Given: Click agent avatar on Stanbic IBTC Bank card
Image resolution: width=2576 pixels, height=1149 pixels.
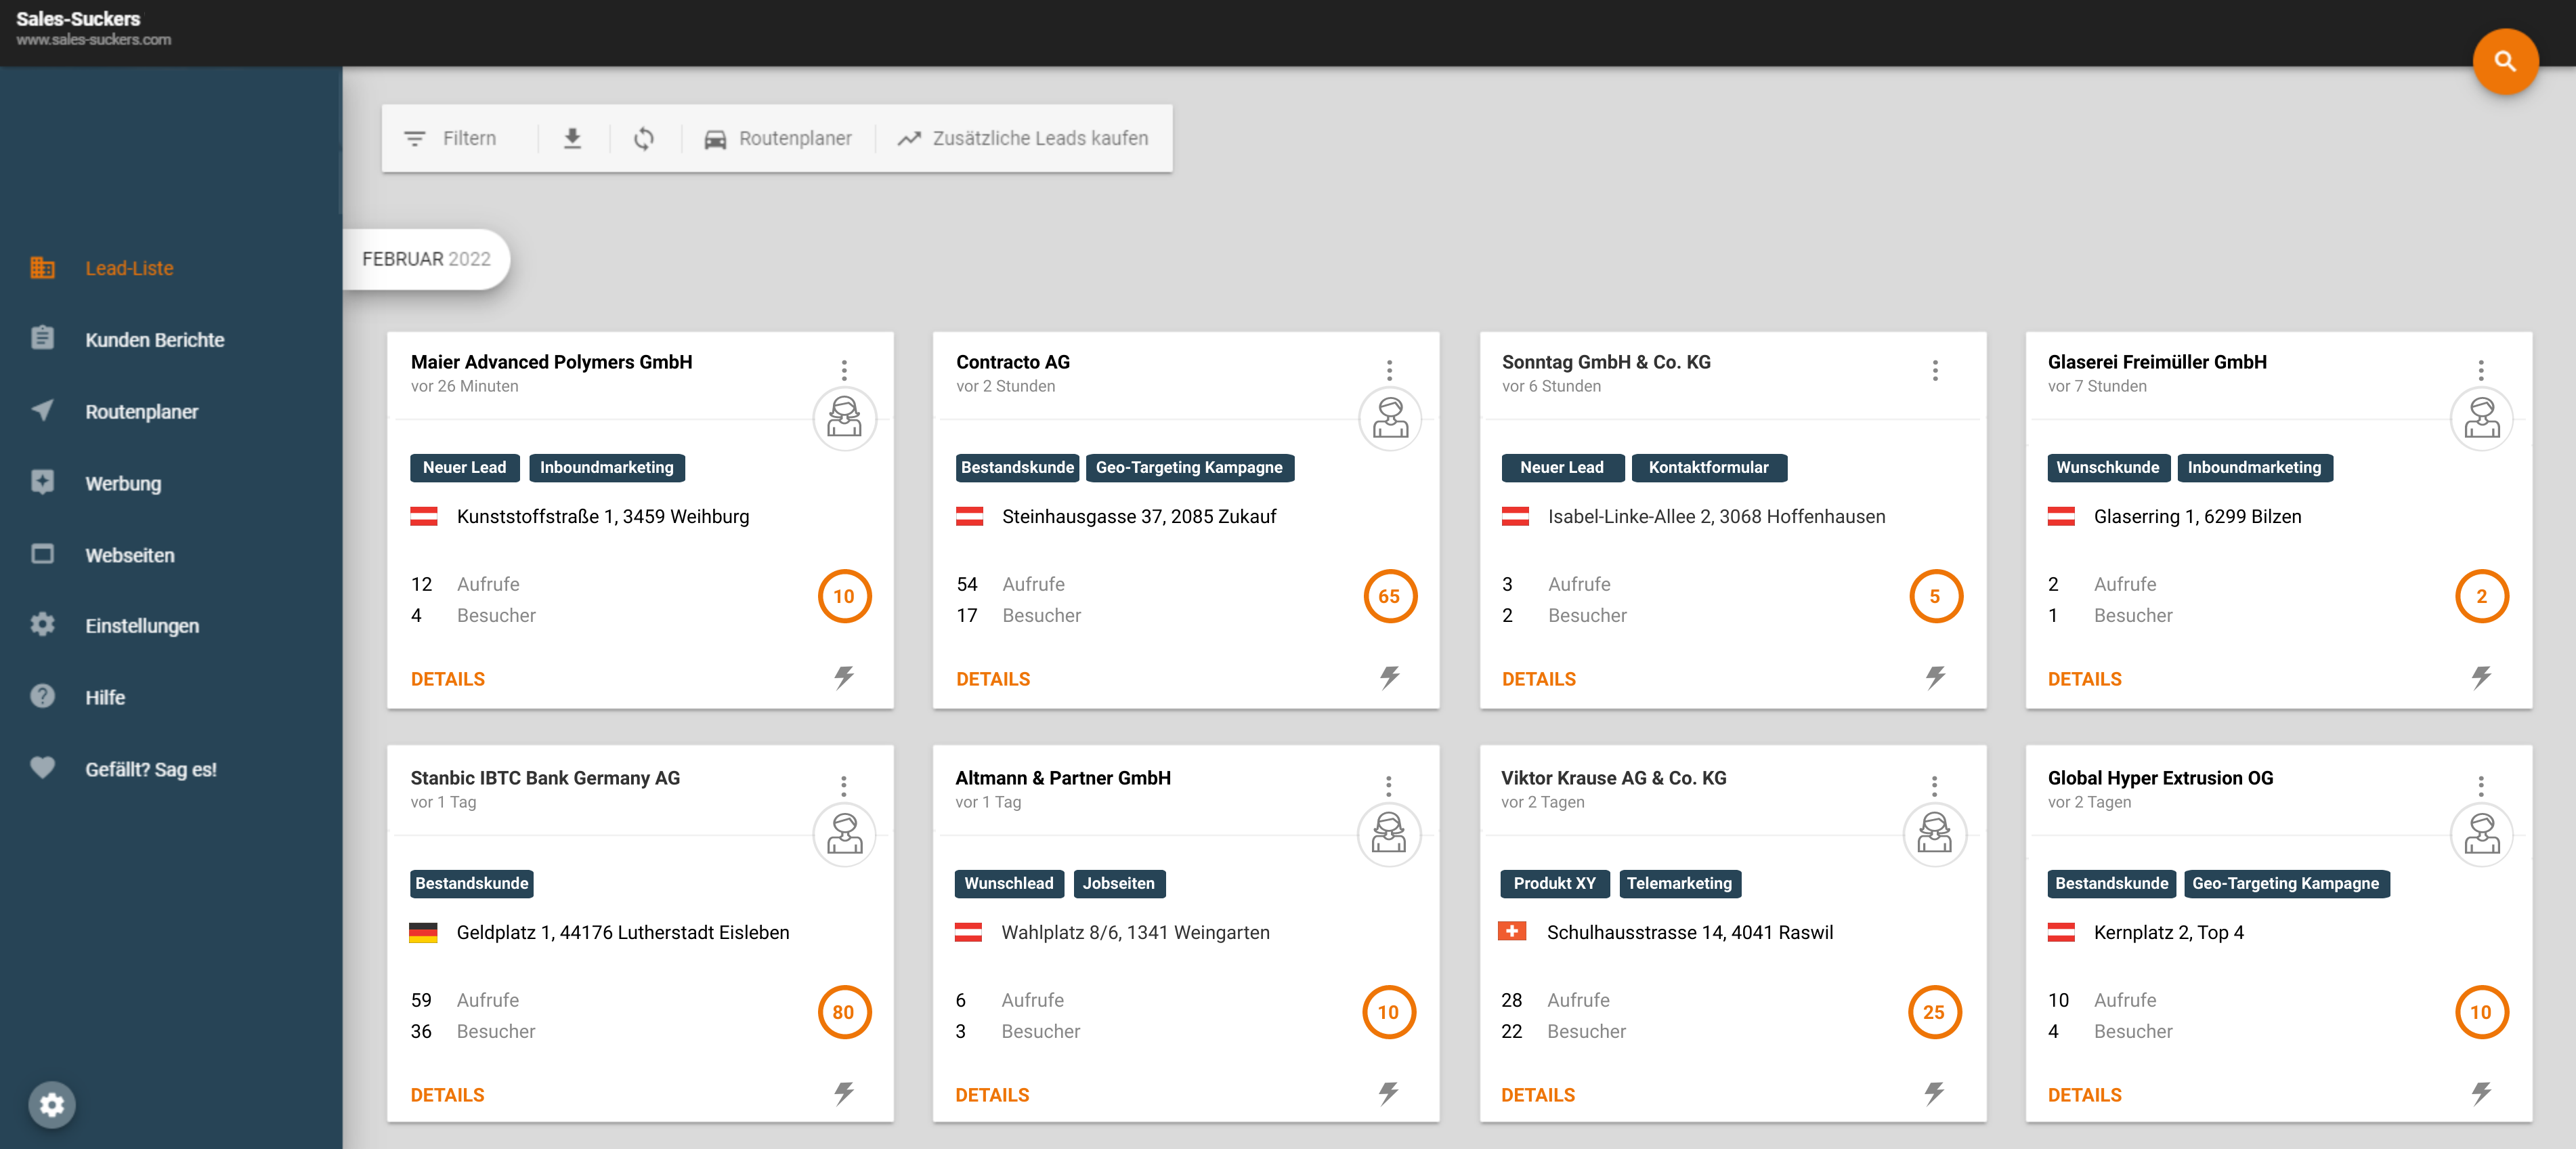Looking at the screenshot, I should click(x=844, y=834).
